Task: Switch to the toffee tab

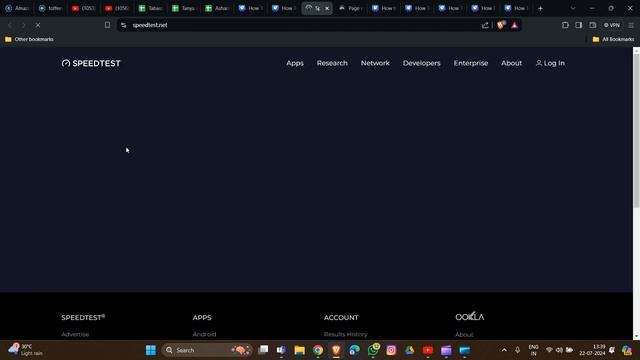Action: [50, 8]
